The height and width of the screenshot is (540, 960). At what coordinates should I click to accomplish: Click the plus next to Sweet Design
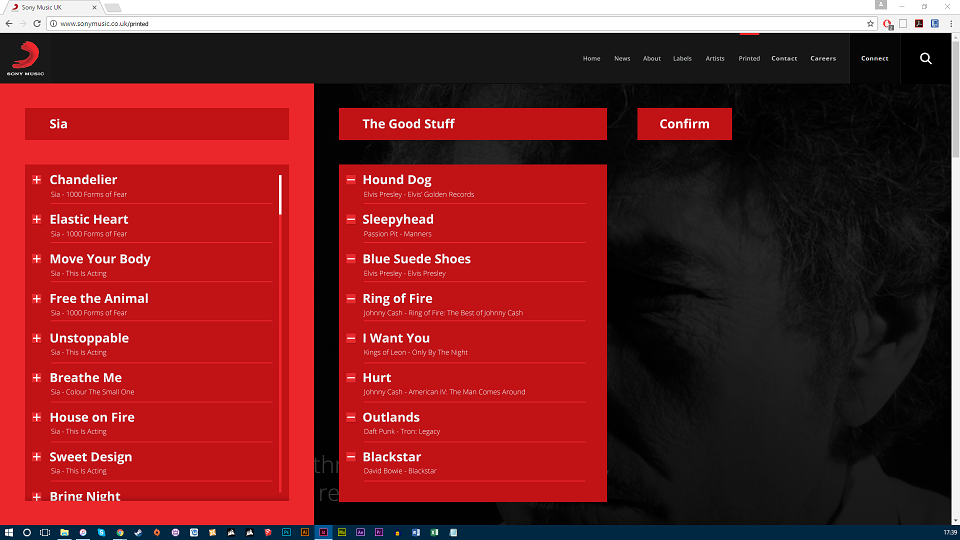tap(37, 457)
